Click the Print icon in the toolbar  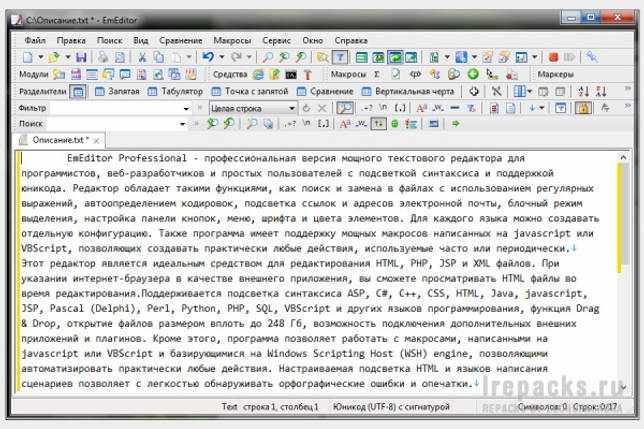(x=103, y=57)
